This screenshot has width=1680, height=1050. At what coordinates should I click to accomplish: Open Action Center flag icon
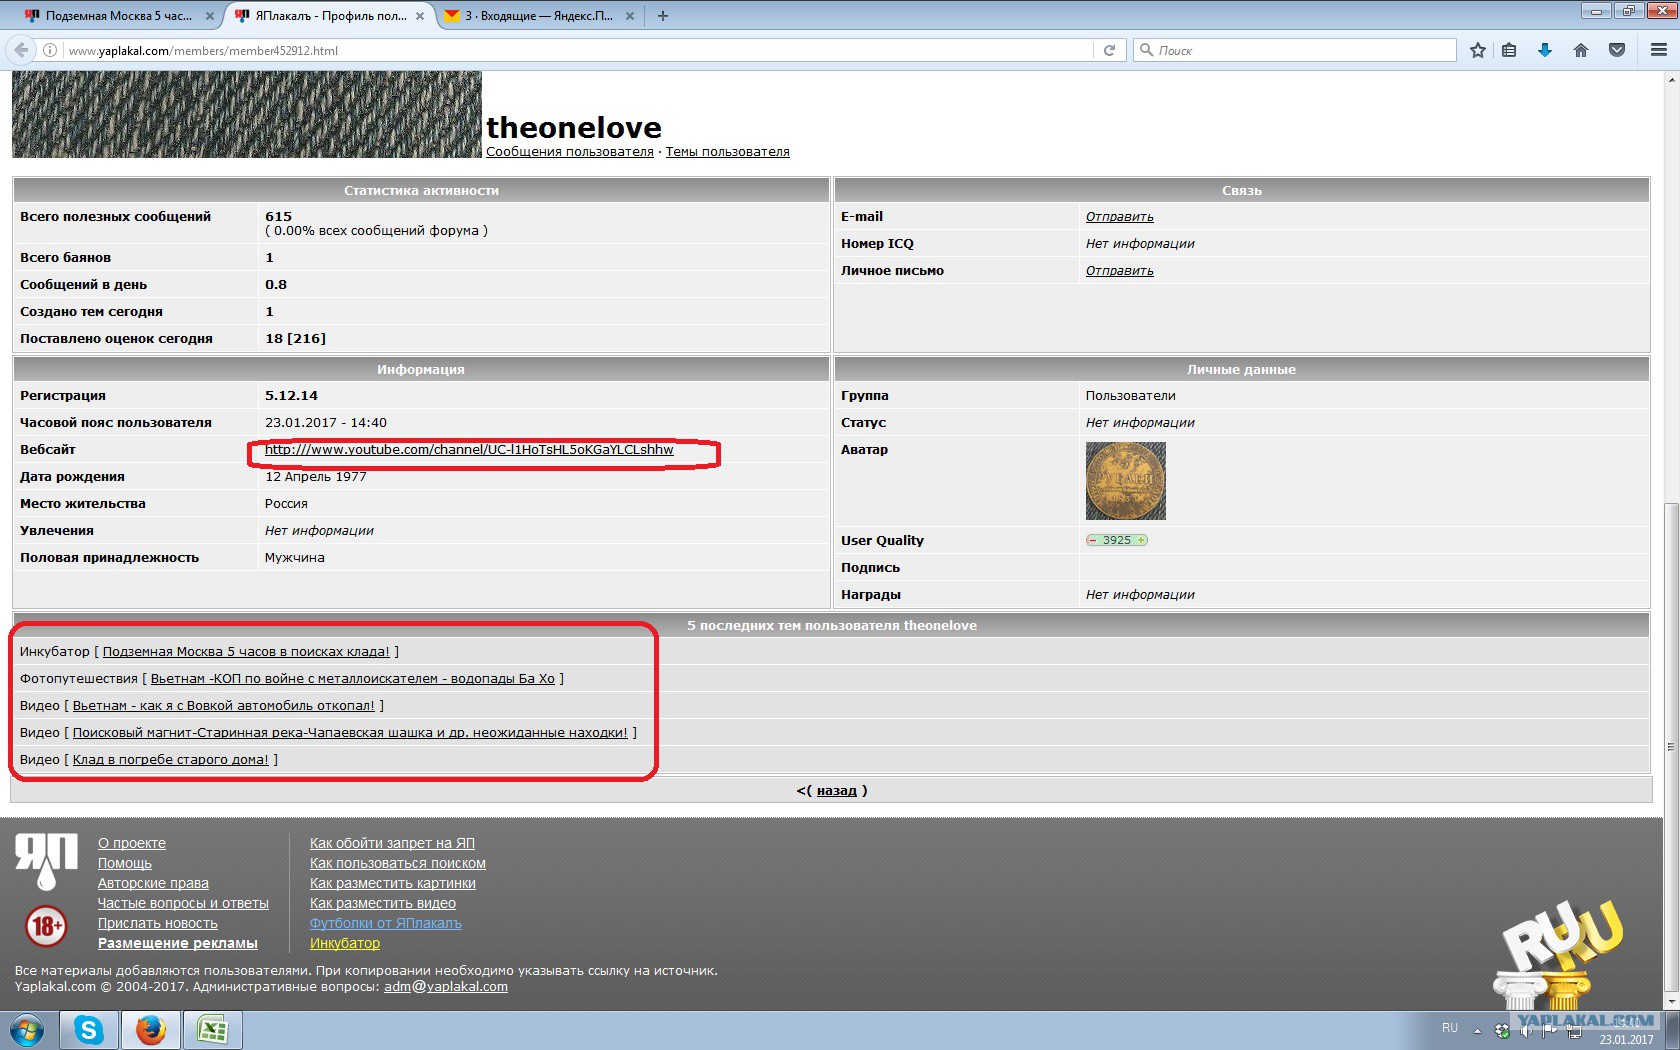(1550, 1031)
